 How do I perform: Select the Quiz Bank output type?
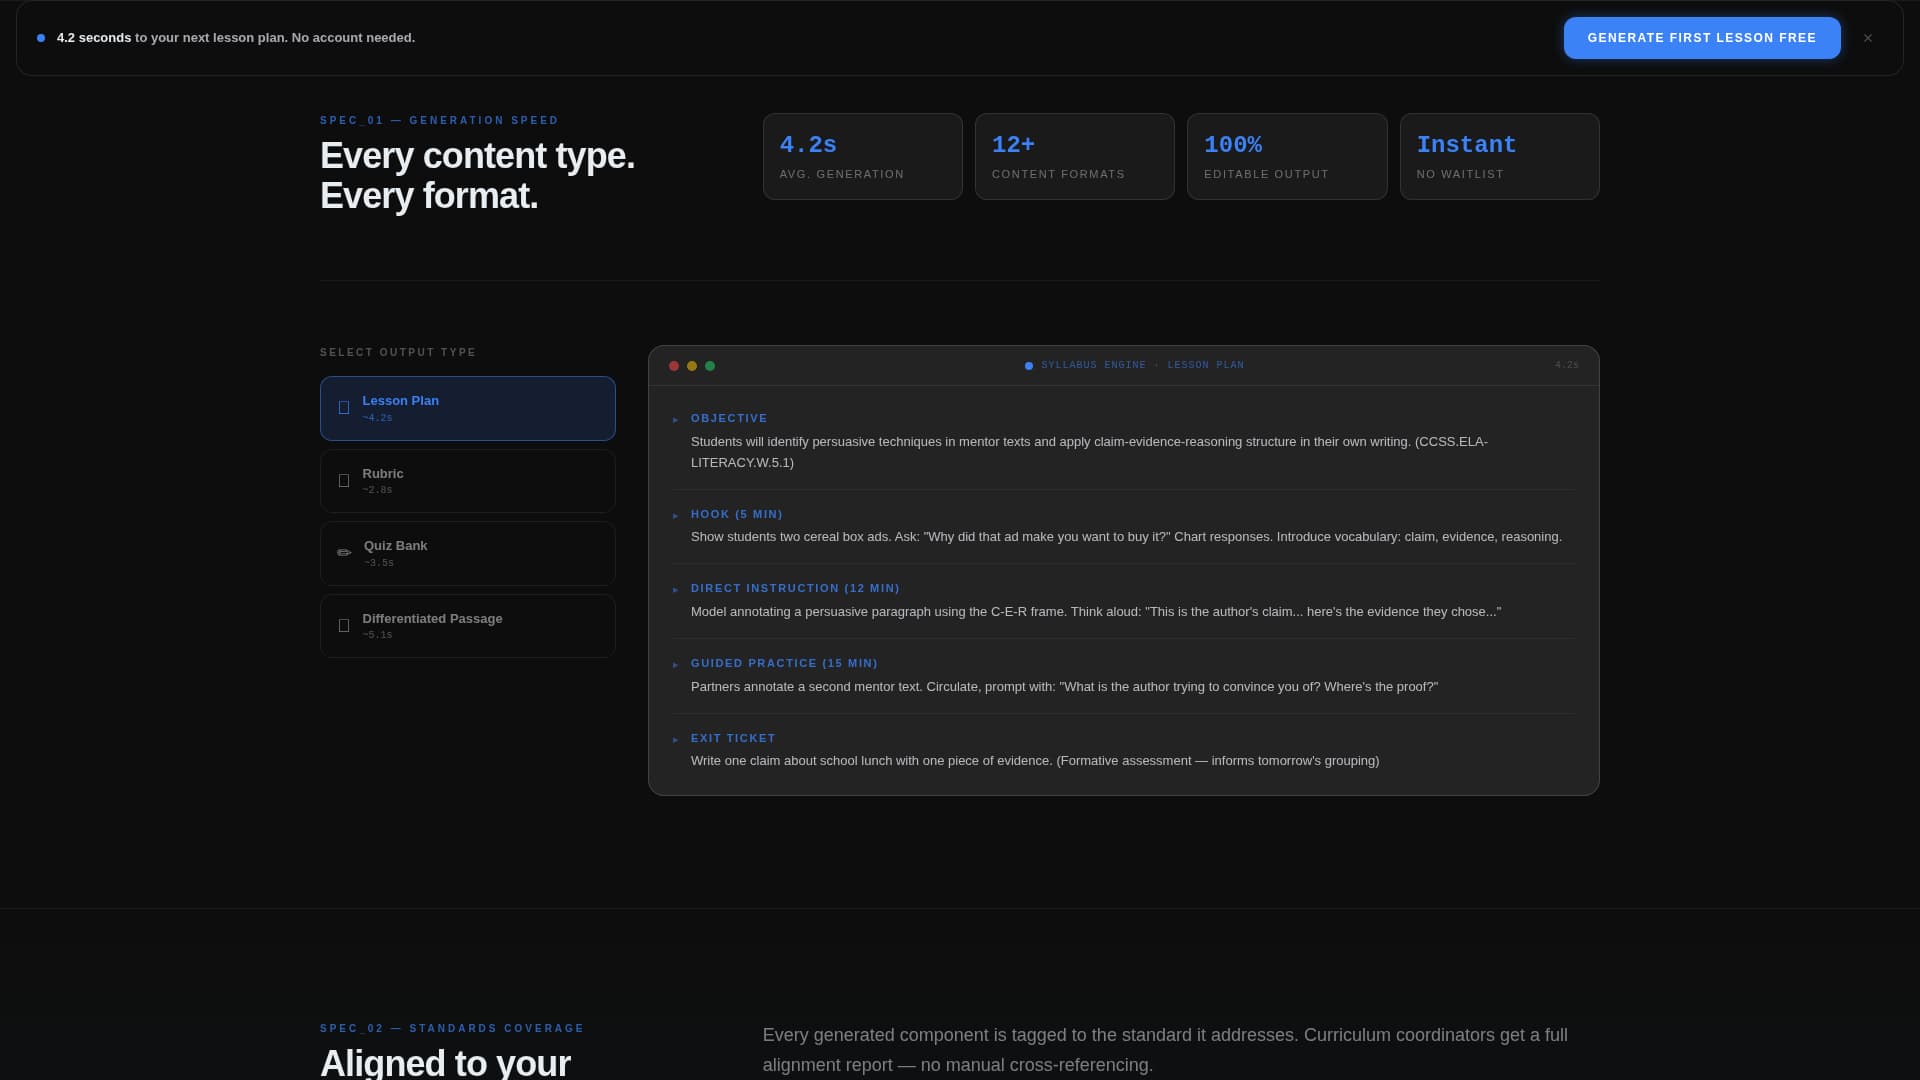(468, 553)
